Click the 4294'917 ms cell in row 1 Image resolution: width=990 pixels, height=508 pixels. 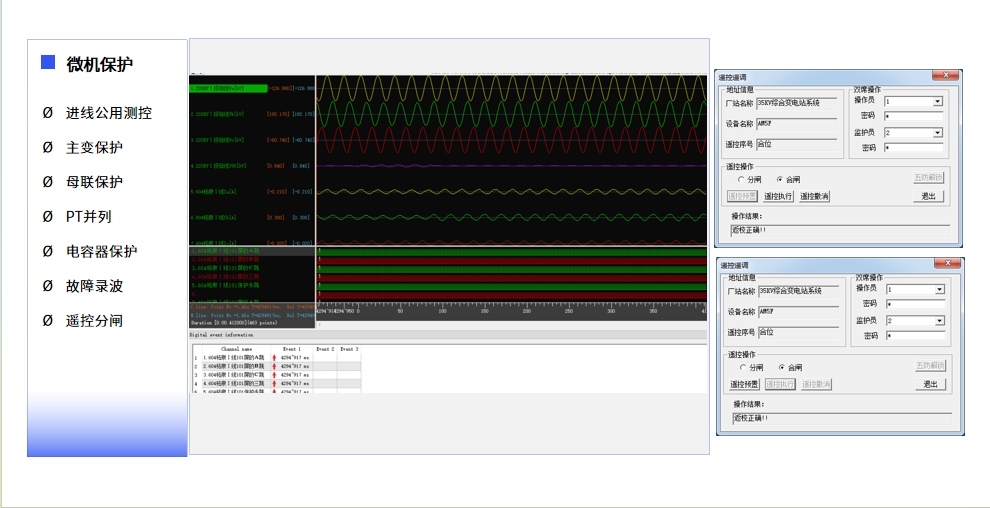pyautogui.click(x=295, y=358)
